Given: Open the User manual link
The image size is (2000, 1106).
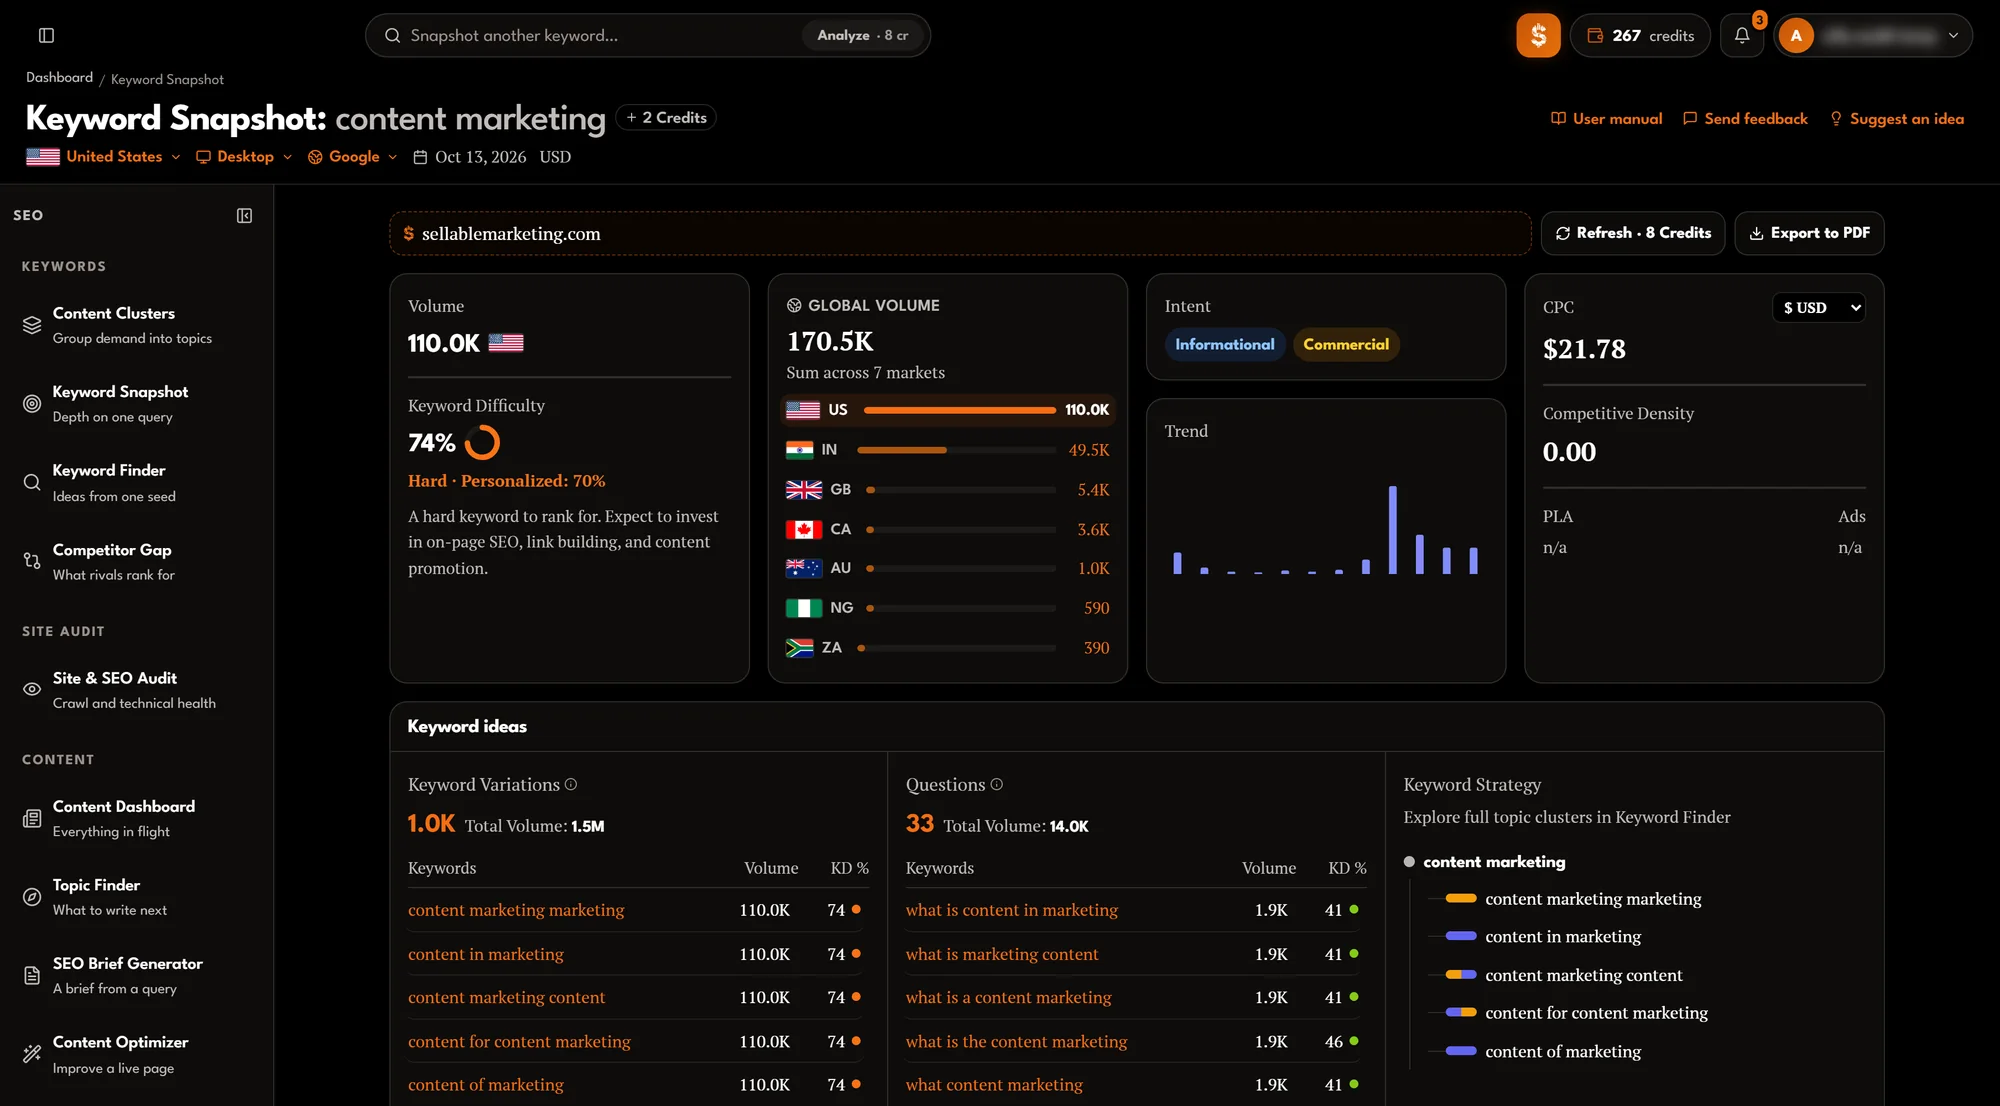Looking at the screenshot, I should pyautogui.click(x=1606, y=118).
